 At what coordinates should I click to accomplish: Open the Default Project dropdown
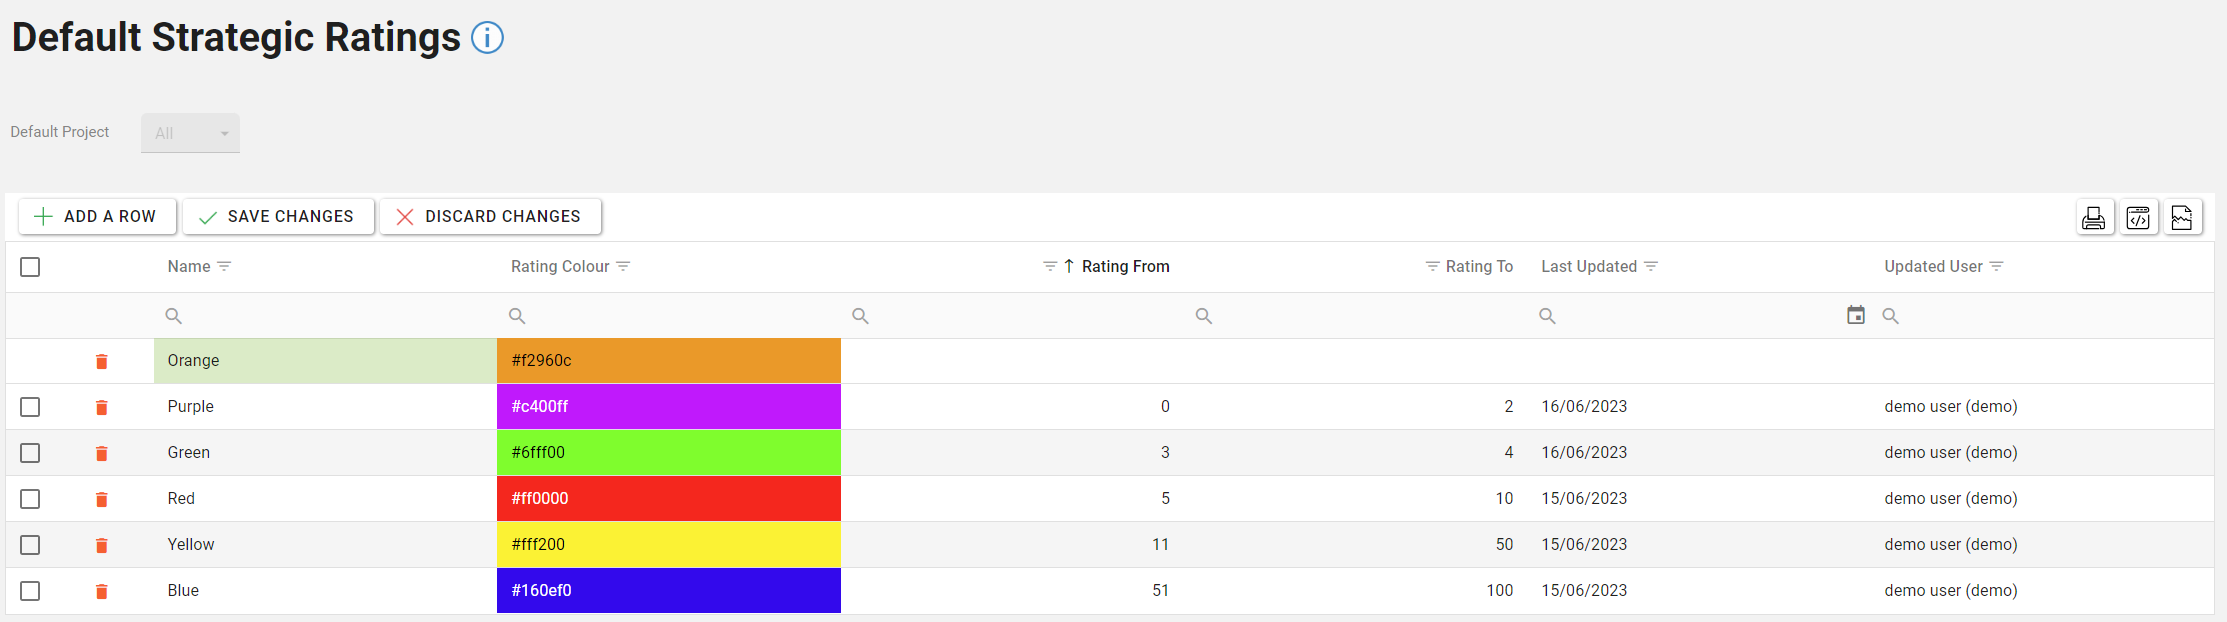(190, 133)
